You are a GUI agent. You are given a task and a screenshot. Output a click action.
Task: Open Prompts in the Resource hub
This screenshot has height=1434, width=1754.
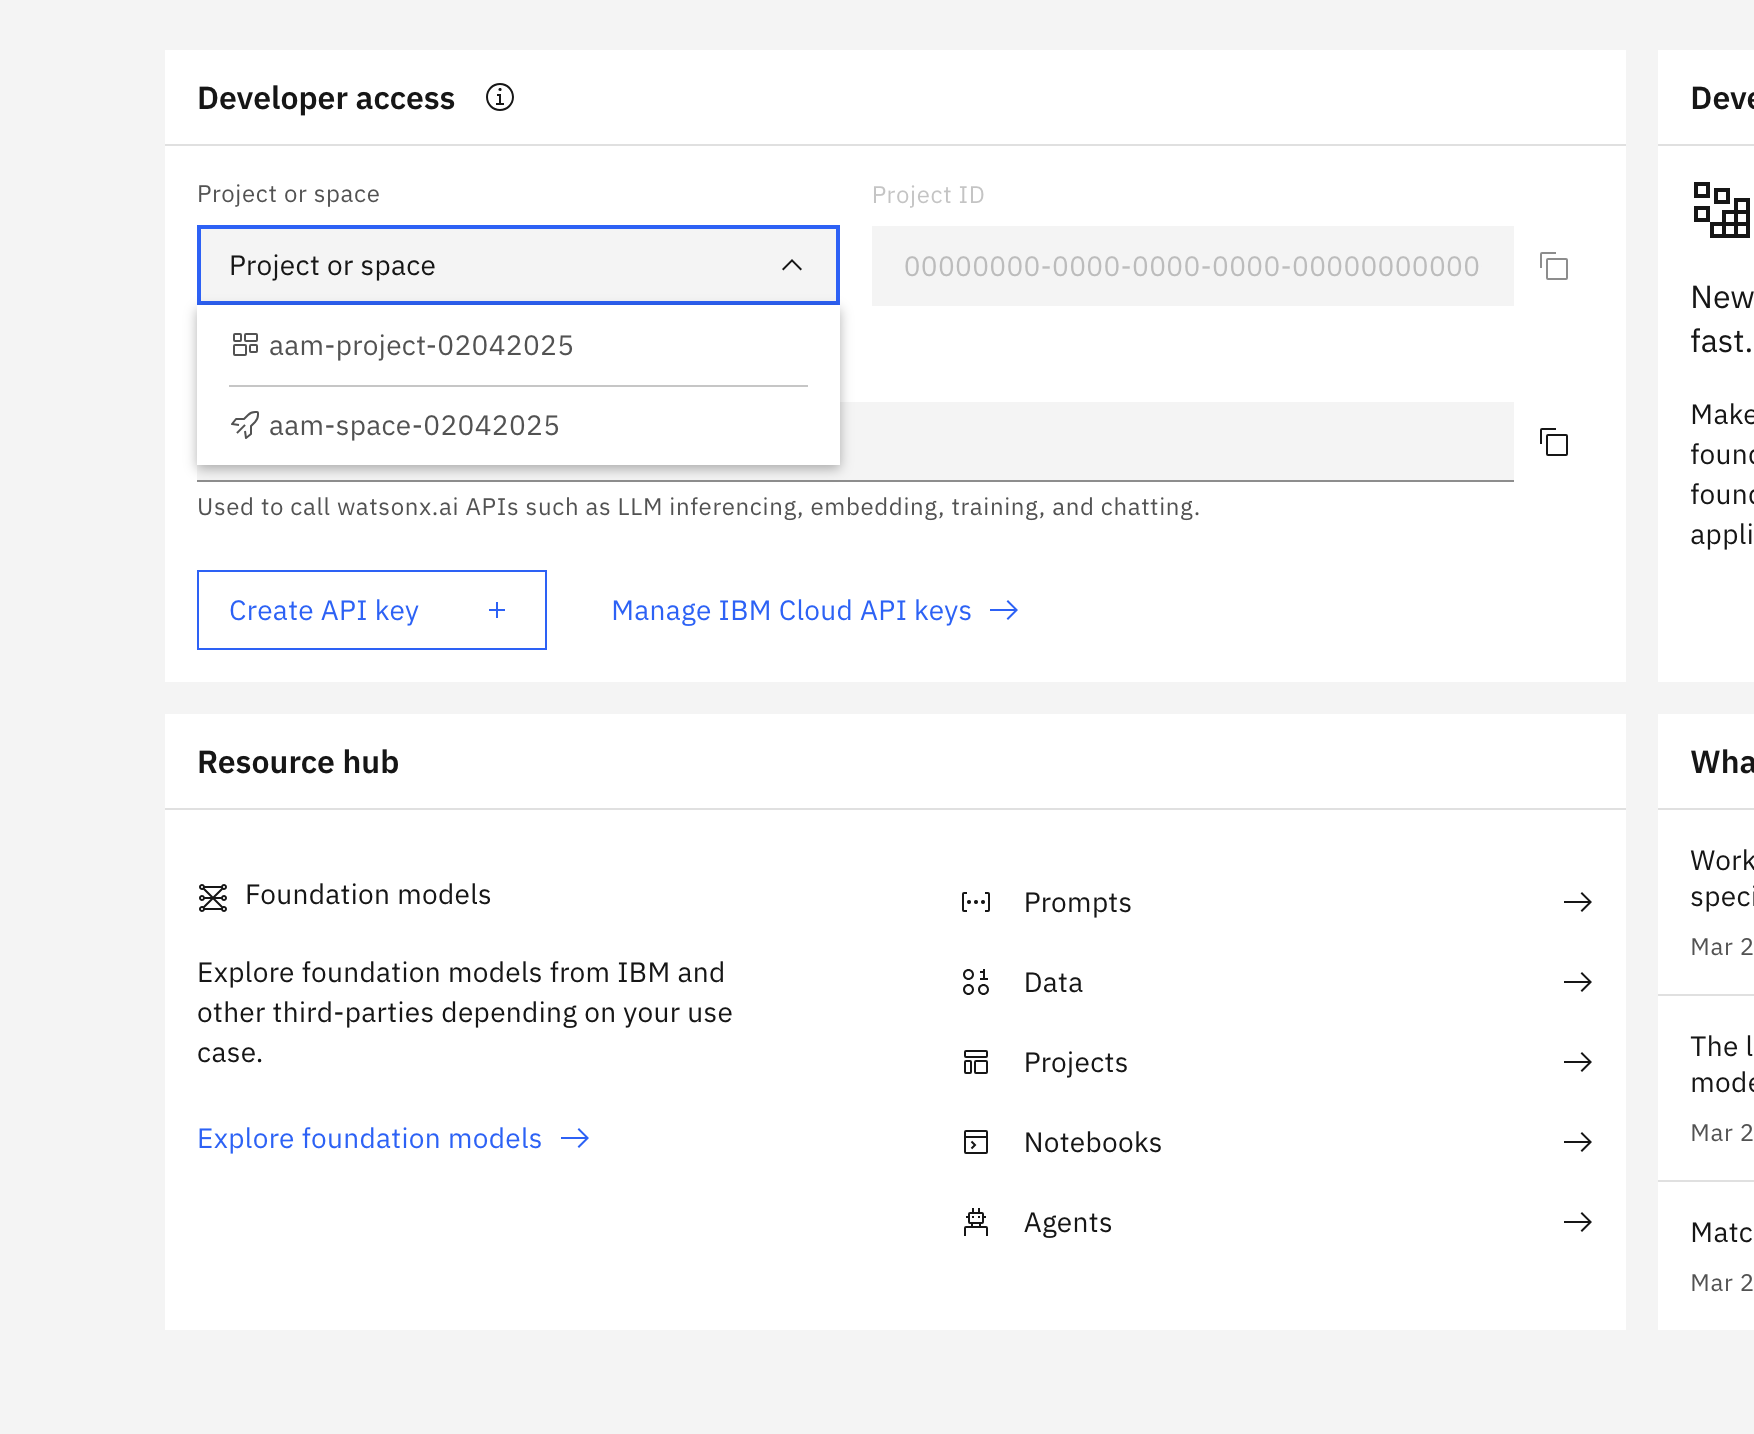pyautogui.click(x=1077, y=902)
